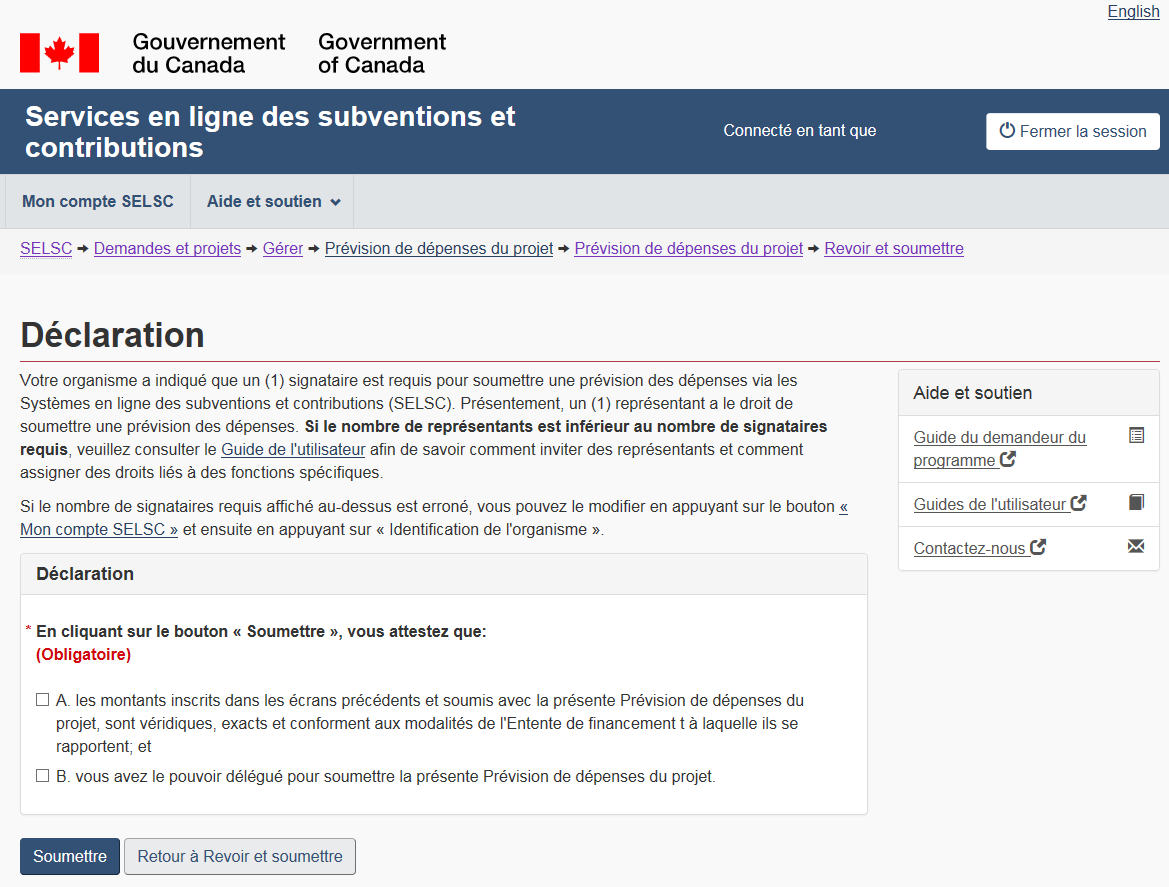
Task: Click the external-link icon after Guides de l'utilisateur
Action: click(1079, 503)
